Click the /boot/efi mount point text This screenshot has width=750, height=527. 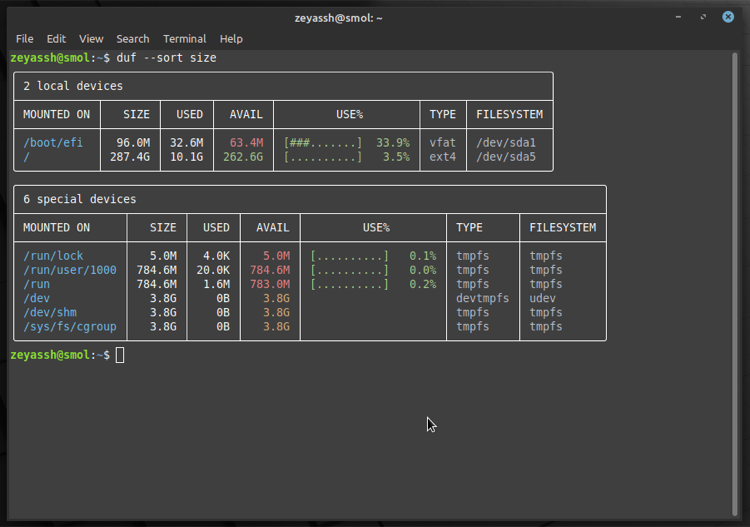click(53, 143)
